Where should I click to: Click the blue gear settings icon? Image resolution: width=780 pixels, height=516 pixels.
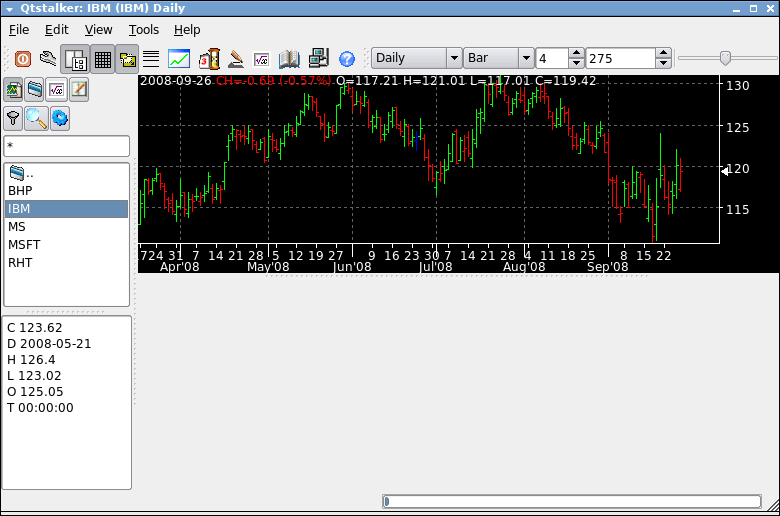[60, 118]
